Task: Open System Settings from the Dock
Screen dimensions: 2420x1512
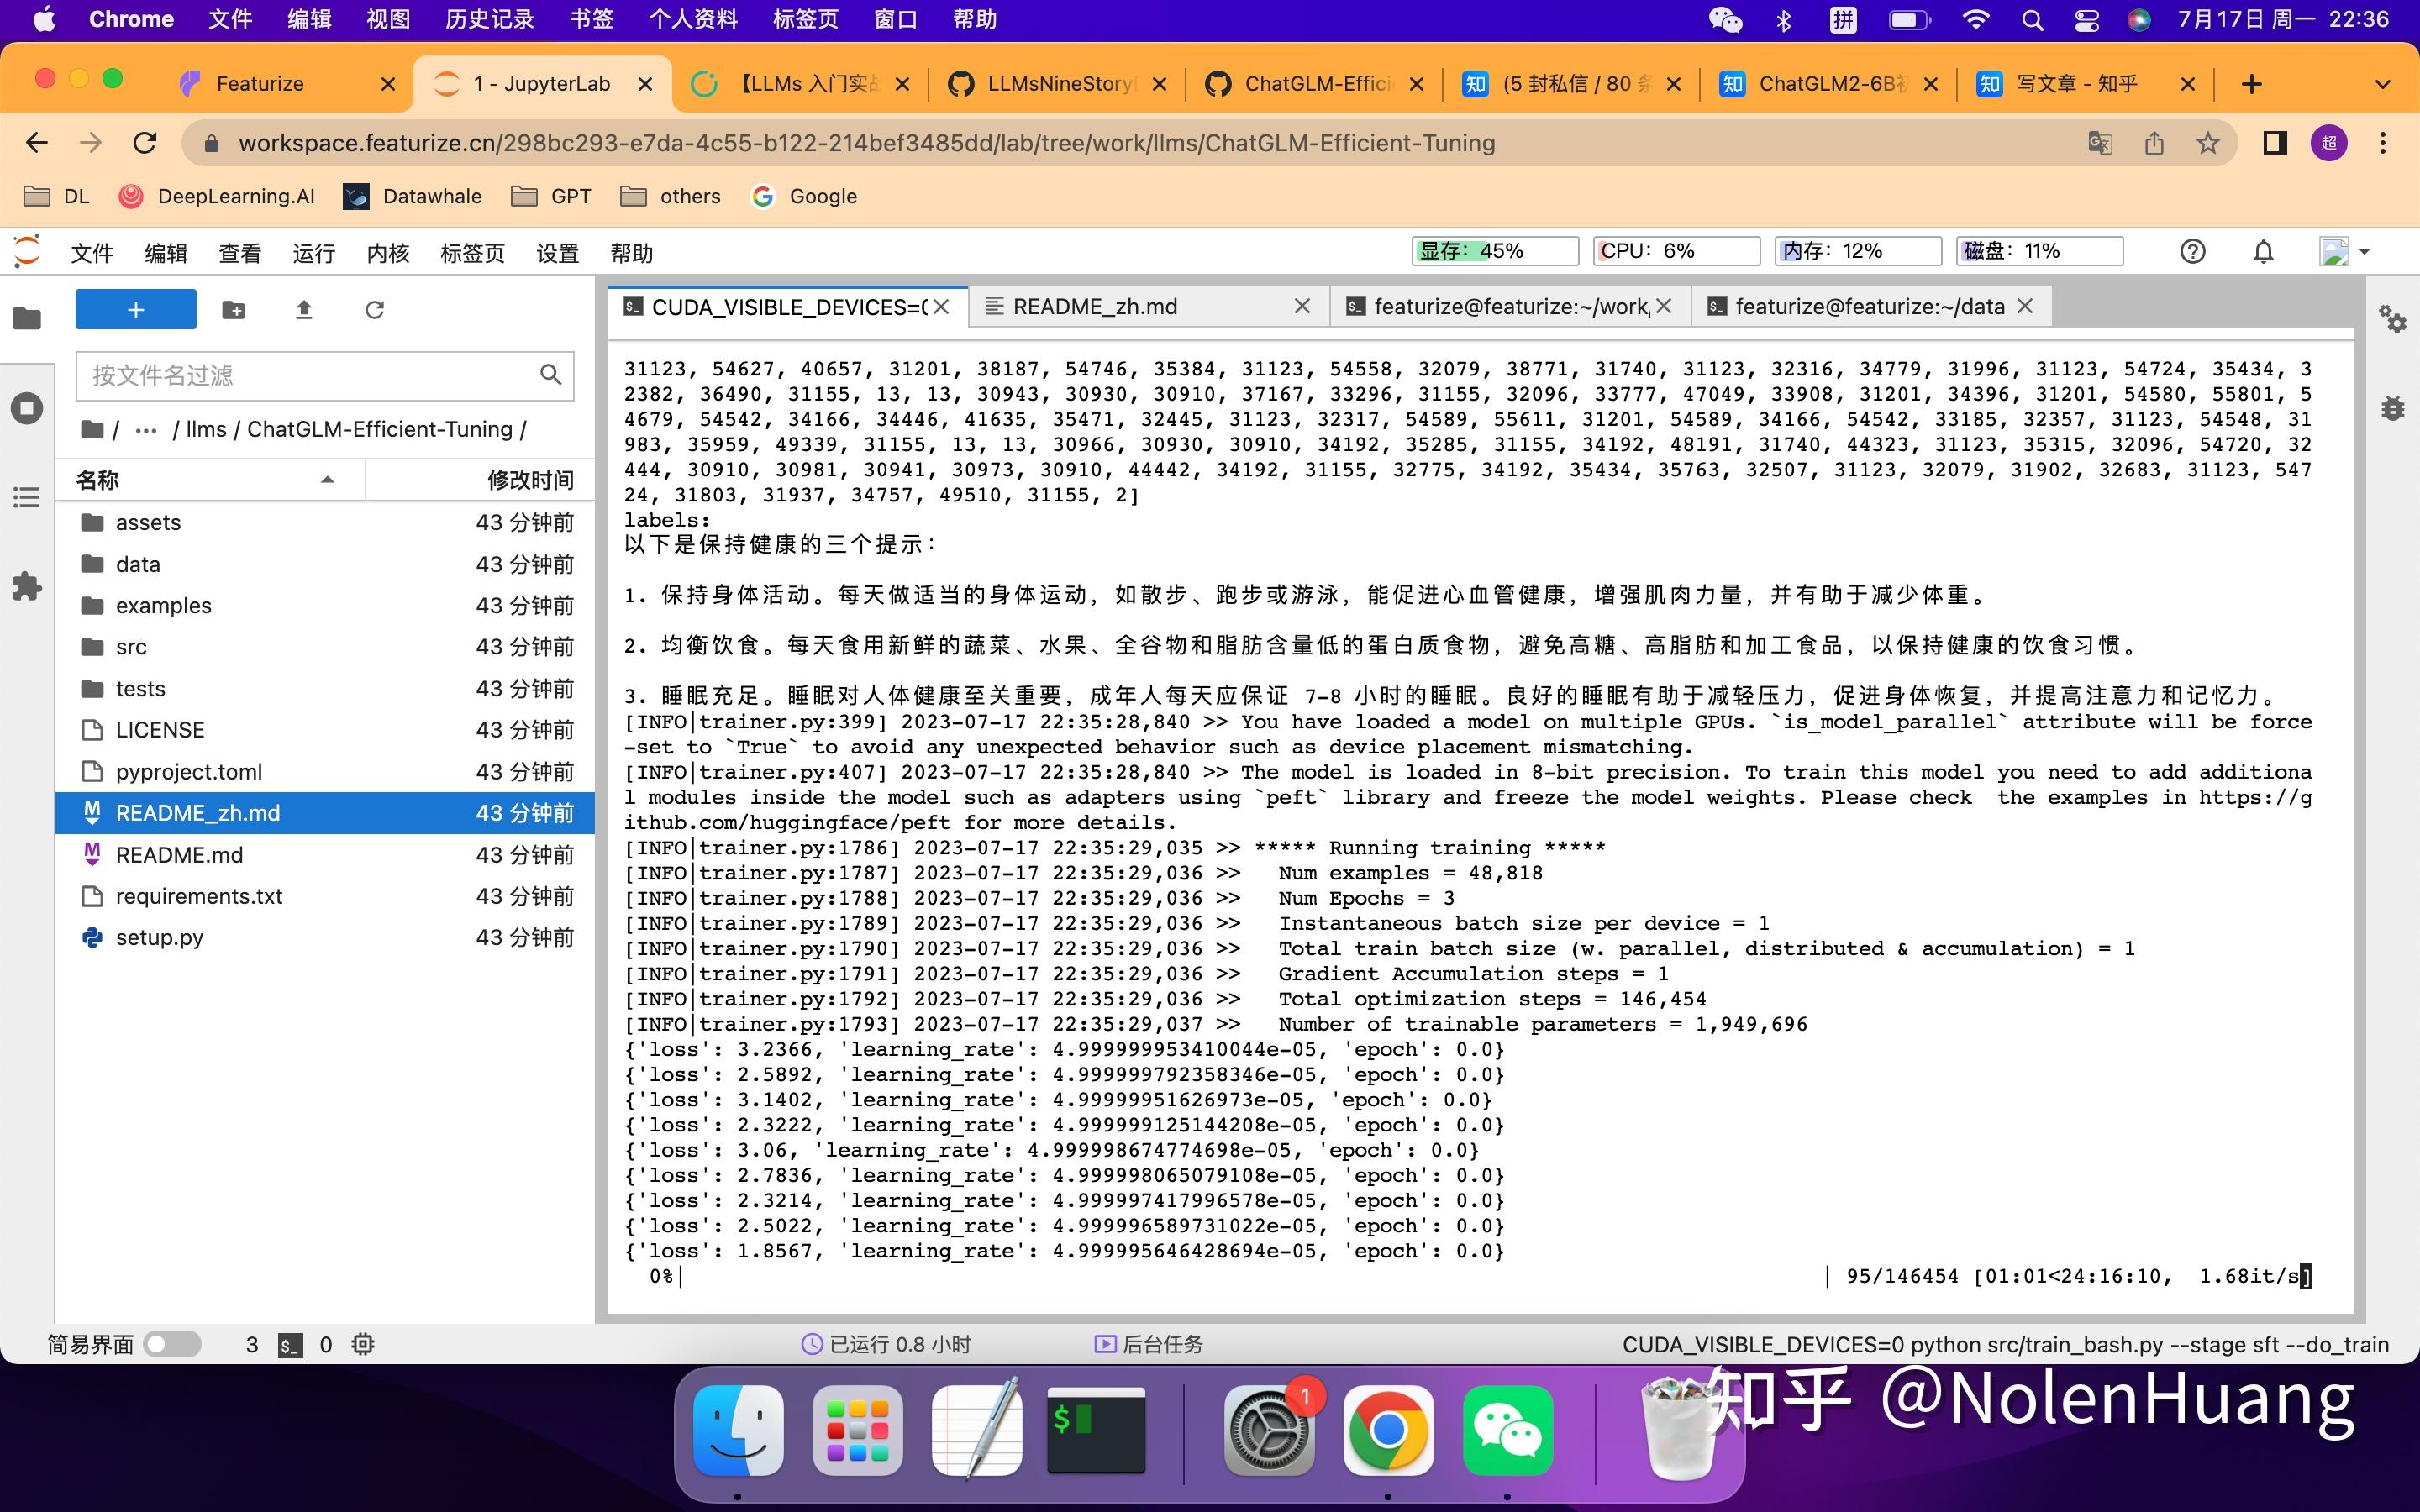Action: 1268,1431
